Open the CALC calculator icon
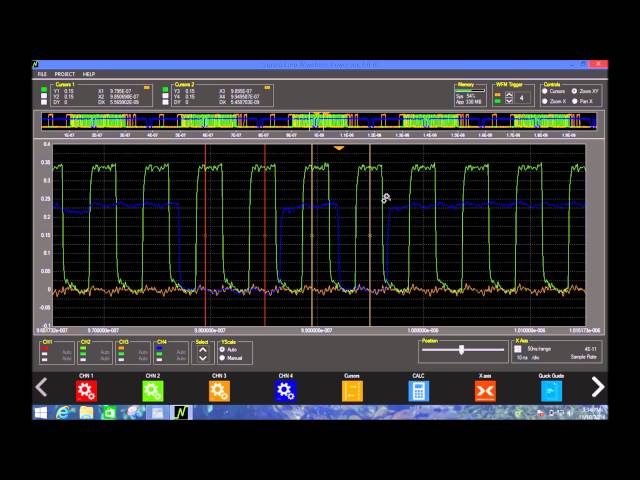 click(x=419, y=391)
